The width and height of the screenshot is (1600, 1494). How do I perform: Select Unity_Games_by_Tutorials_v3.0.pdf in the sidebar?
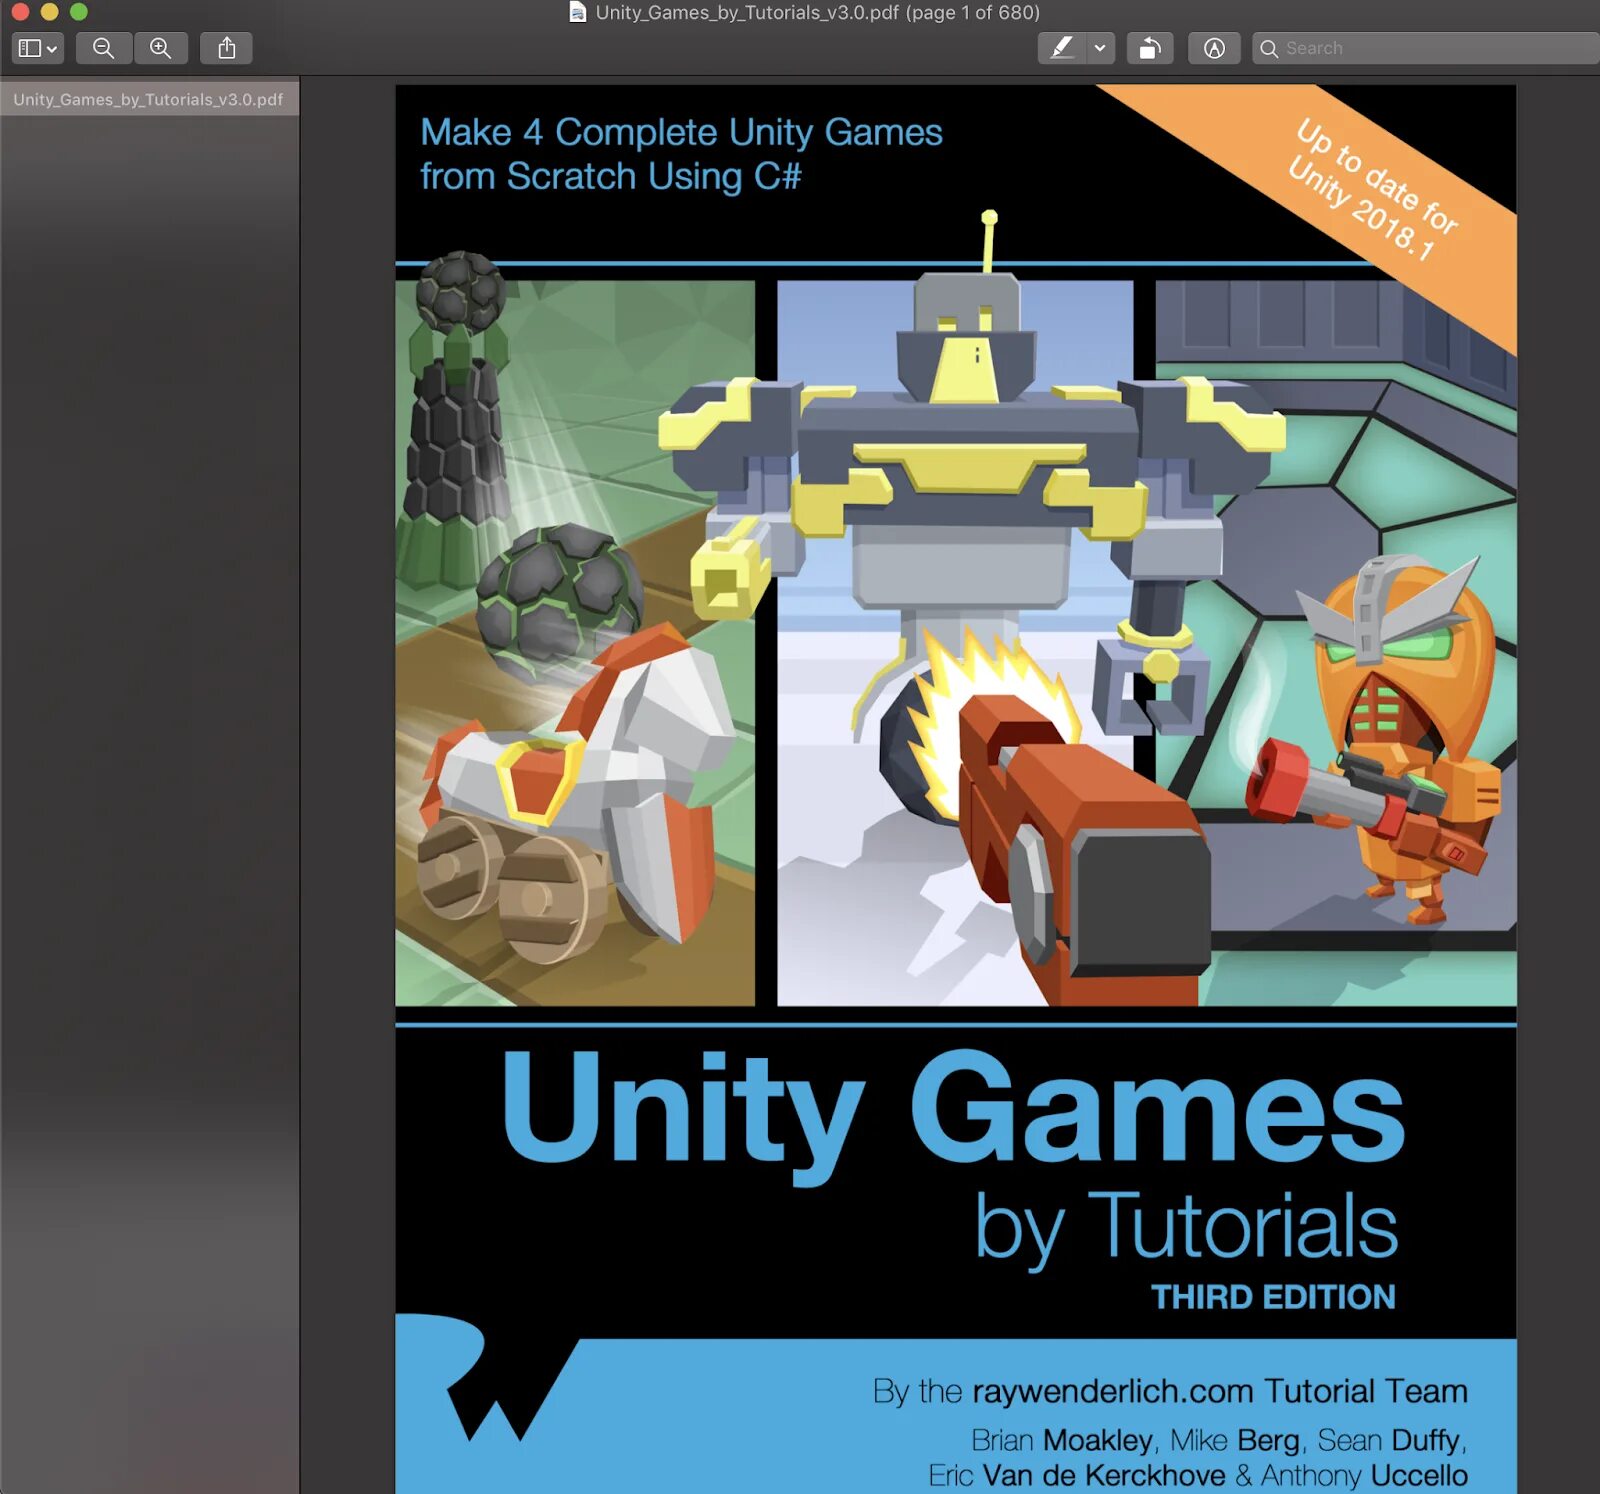pyautogui.click(x=148, y=99)
